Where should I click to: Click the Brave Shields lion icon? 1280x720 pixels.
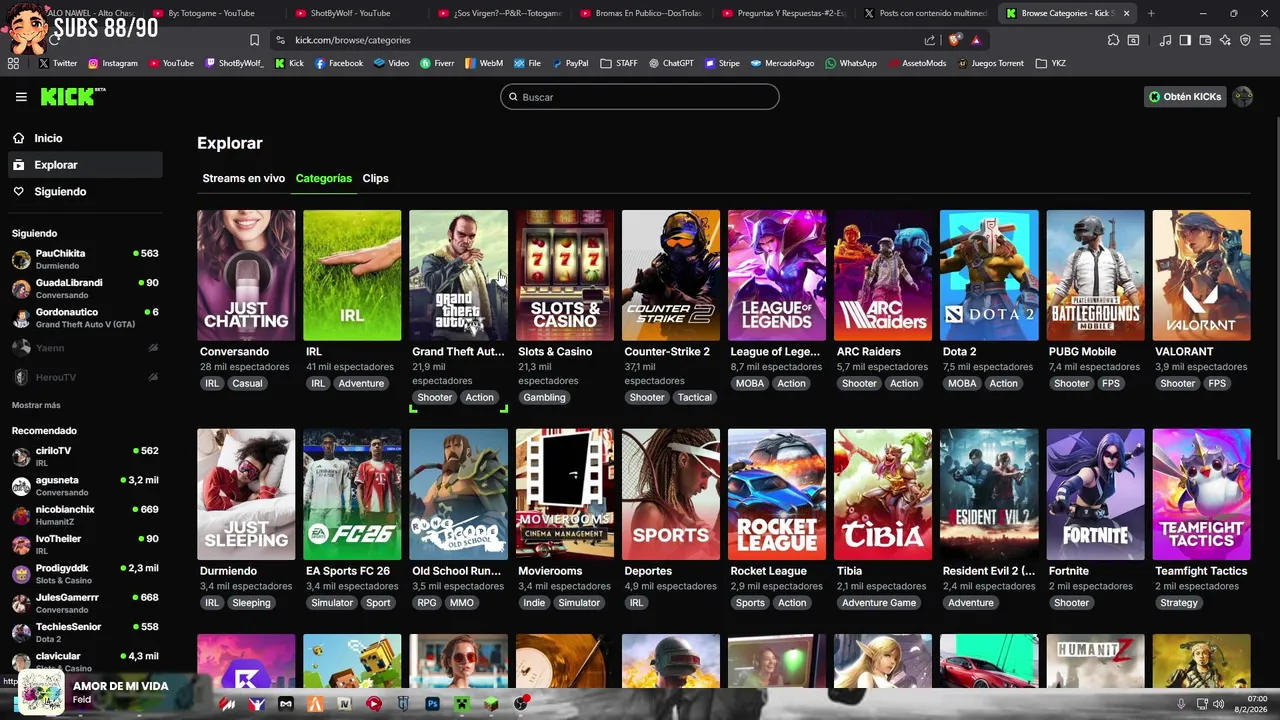click(955, 40)
